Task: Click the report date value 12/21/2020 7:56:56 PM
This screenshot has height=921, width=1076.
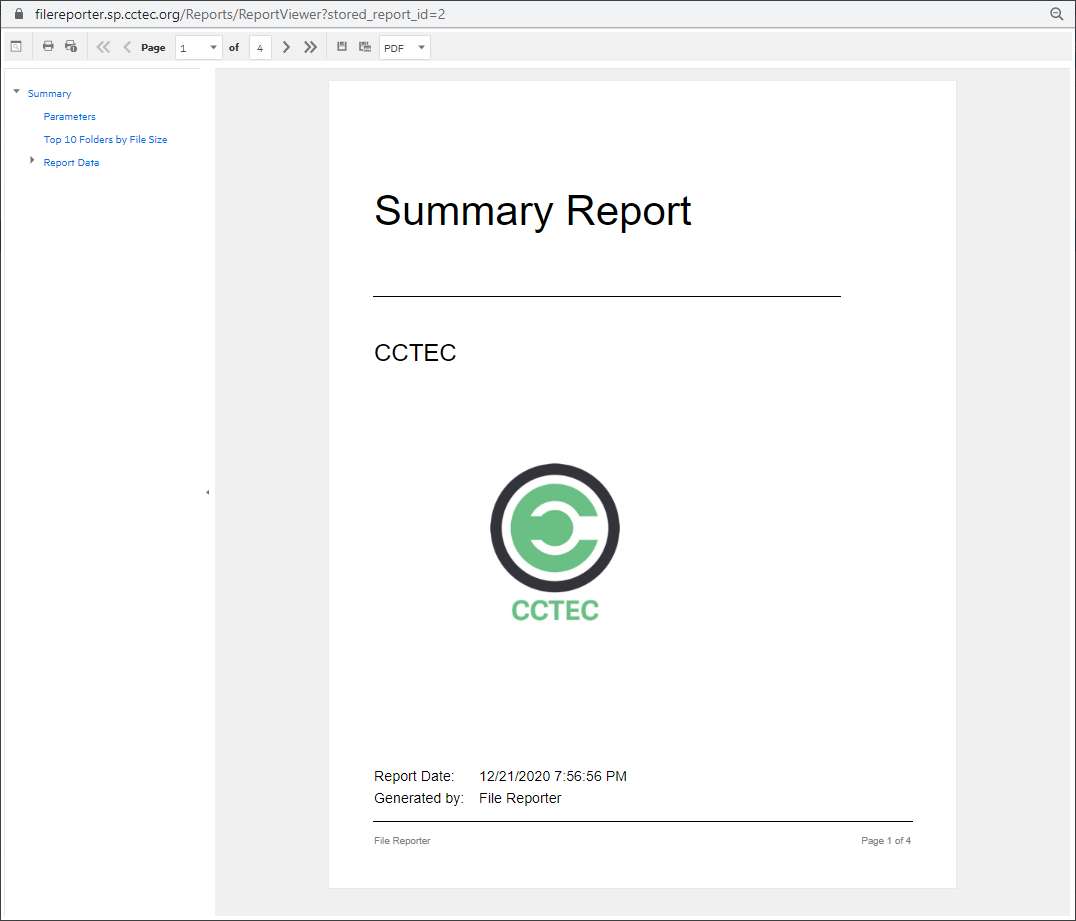Action: [x=552, y=776]
